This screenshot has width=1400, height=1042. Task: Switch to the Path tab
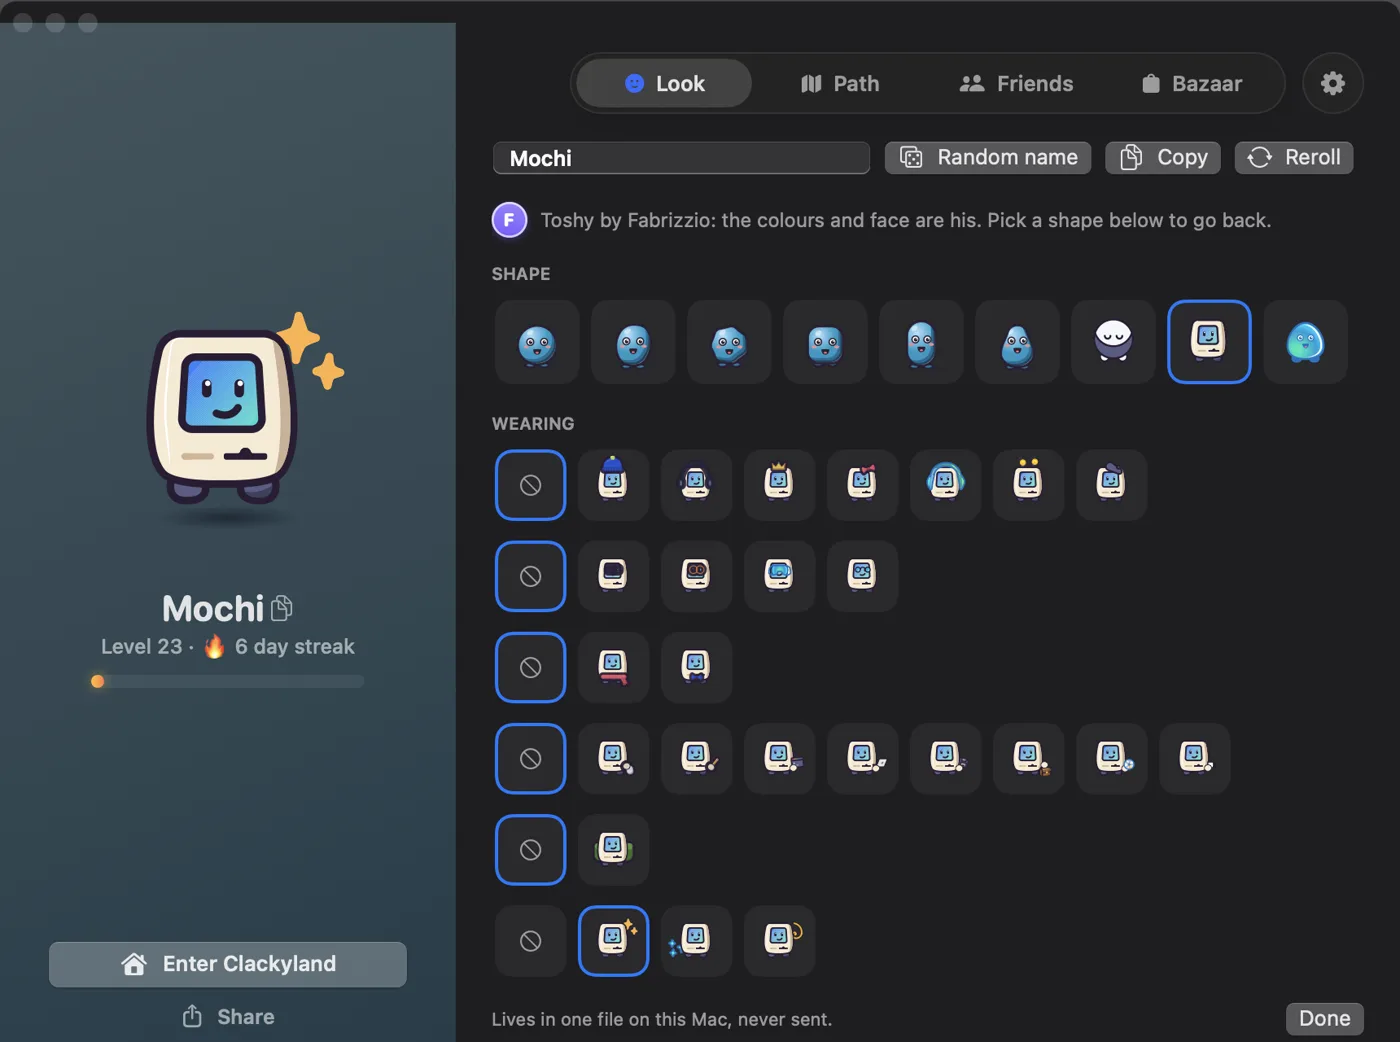pos(840,83)
